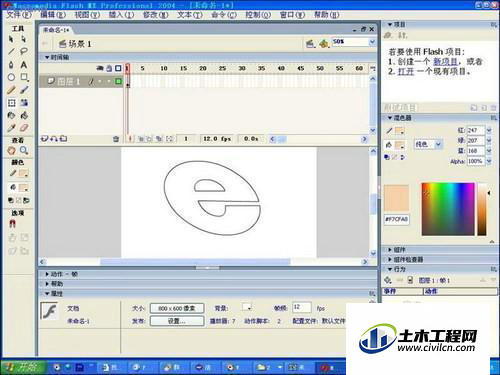Select the Paint Bucket tool

click(x=23, y=115)
